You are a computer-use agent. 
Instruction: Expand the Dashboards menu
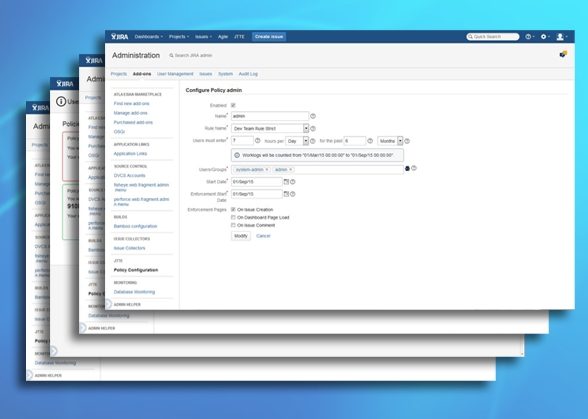[148, 37]
